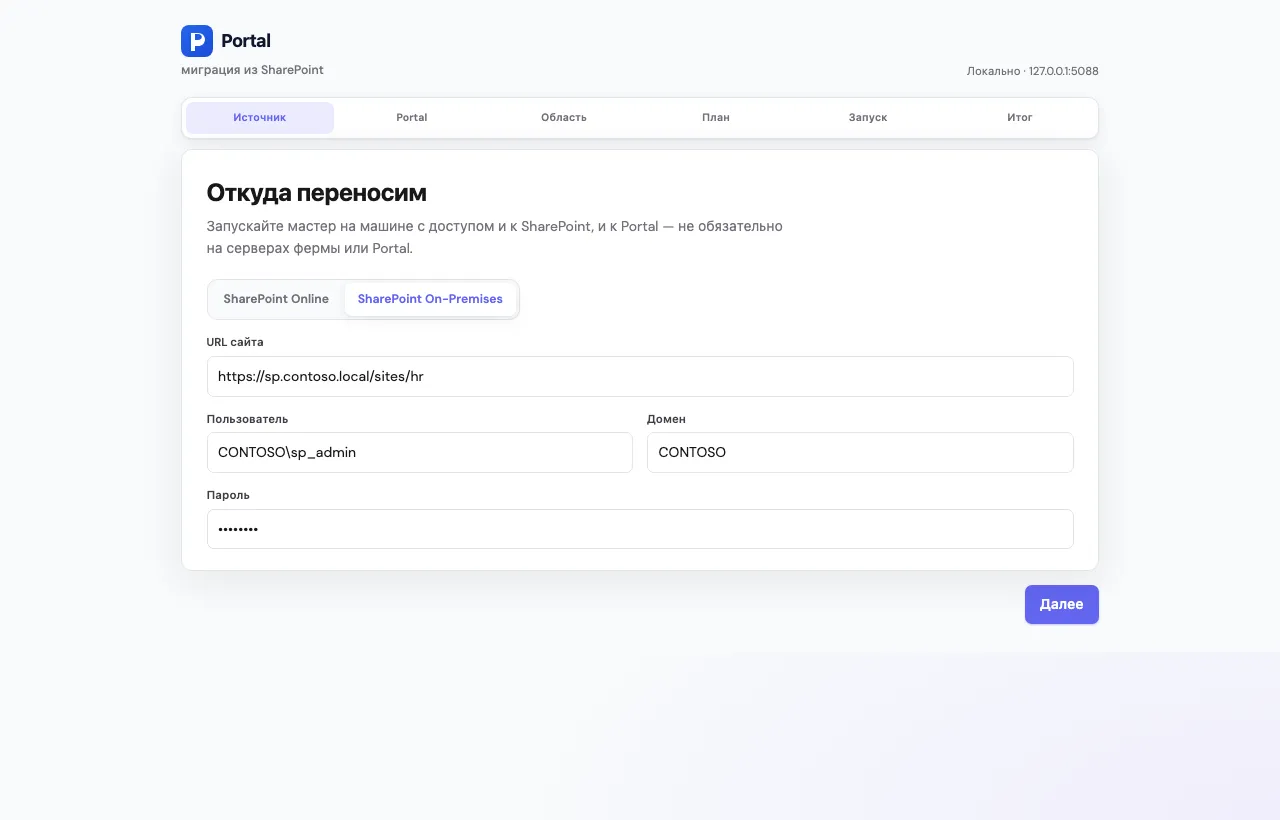Click into the Пользователь field
The height and width of the screenshot is (820, 1280).
[420, 453]
